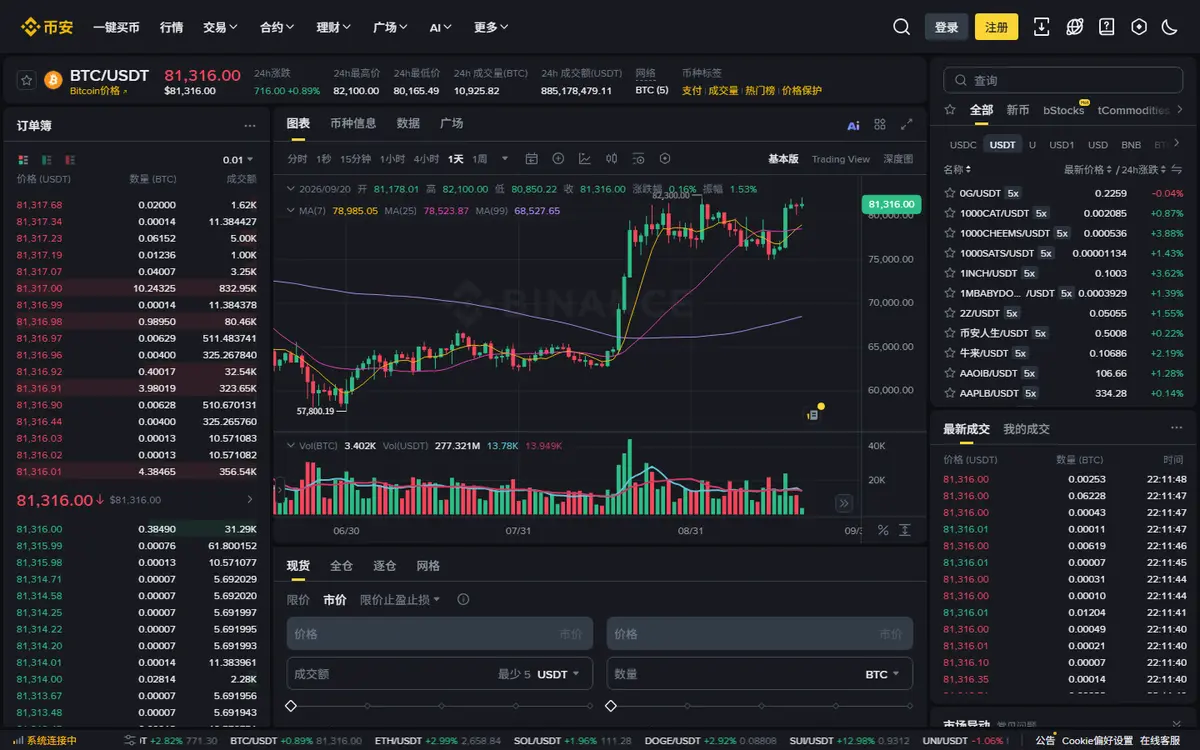Toggle dark mode moon icon
This screenshot has height=750, width=1200.
point(1170,27)
